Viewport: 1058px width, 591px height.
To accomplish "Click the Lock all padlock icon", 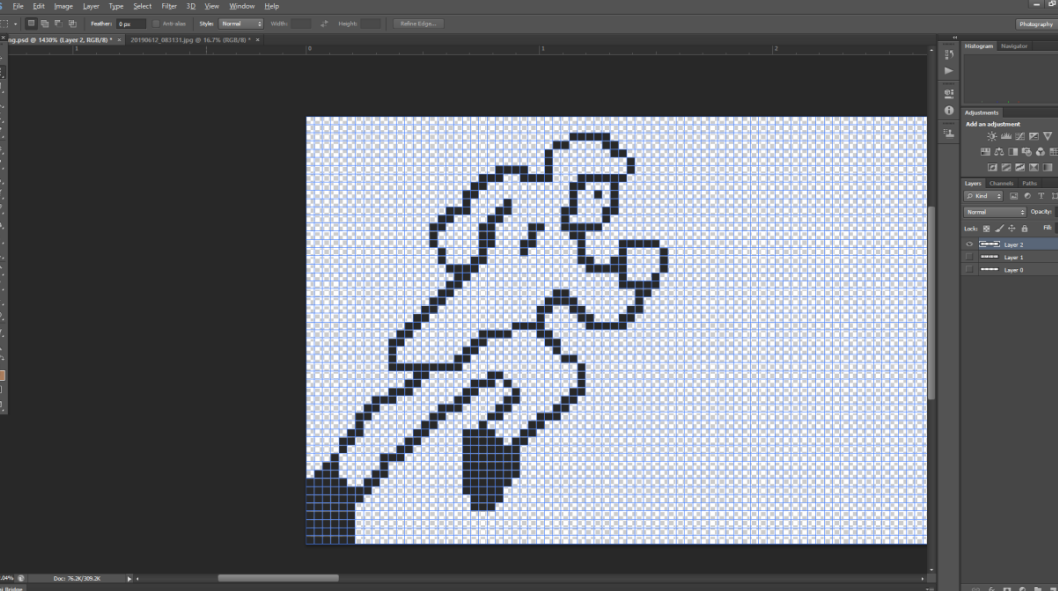I will click(1024, 229).
